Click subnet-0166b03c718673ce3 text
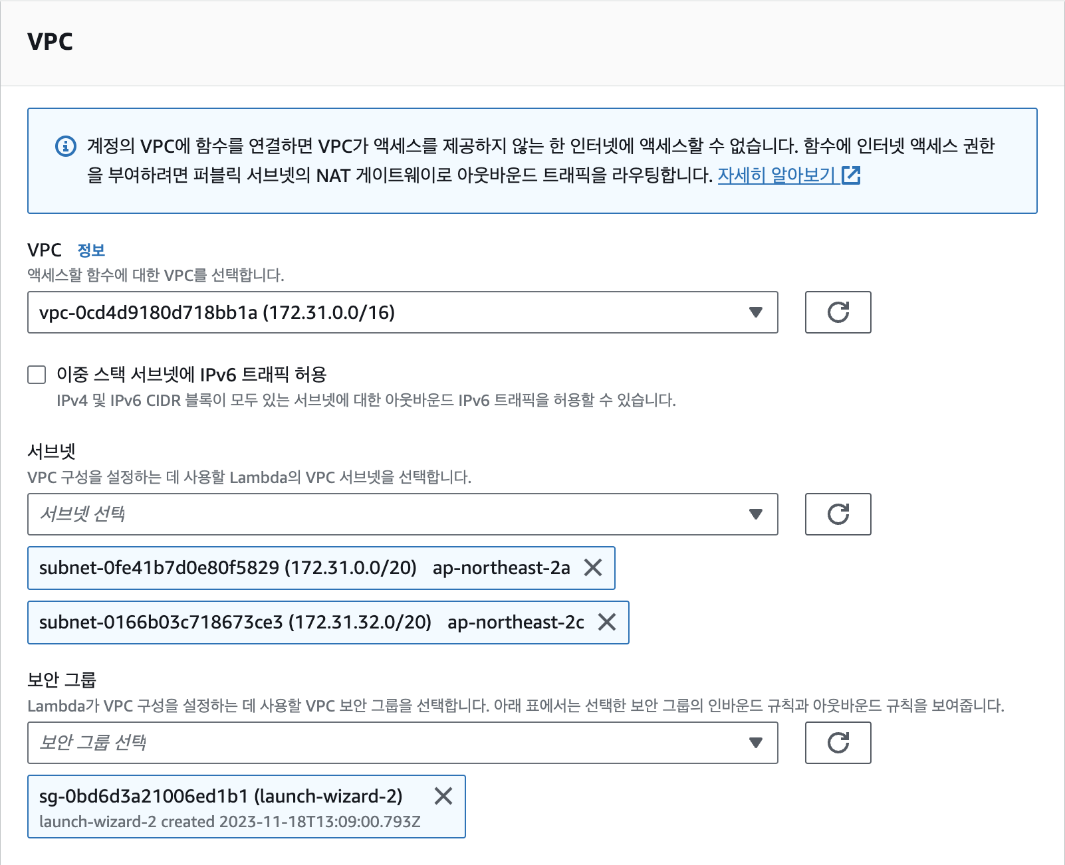 (x=161, y=622)
